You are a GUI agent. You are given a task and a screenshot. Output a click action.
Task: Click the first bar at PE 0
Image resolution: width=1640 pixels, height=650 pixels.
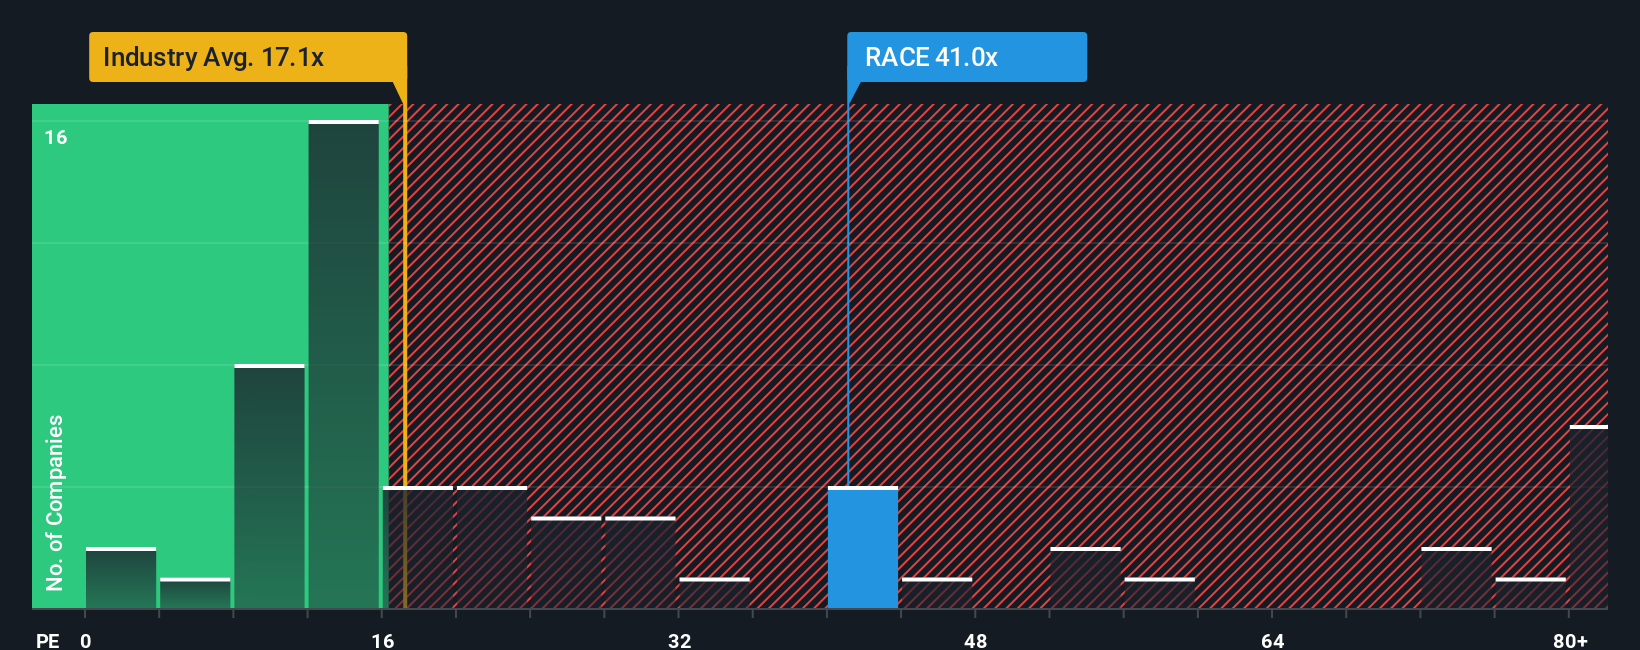coord(121,578)
